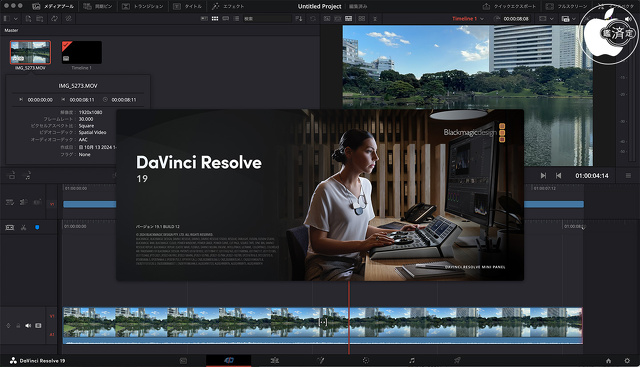The height and width of the screenshot is (367, 640).
Task: Open the viewer options menu icon
Action: pos(628,176)
